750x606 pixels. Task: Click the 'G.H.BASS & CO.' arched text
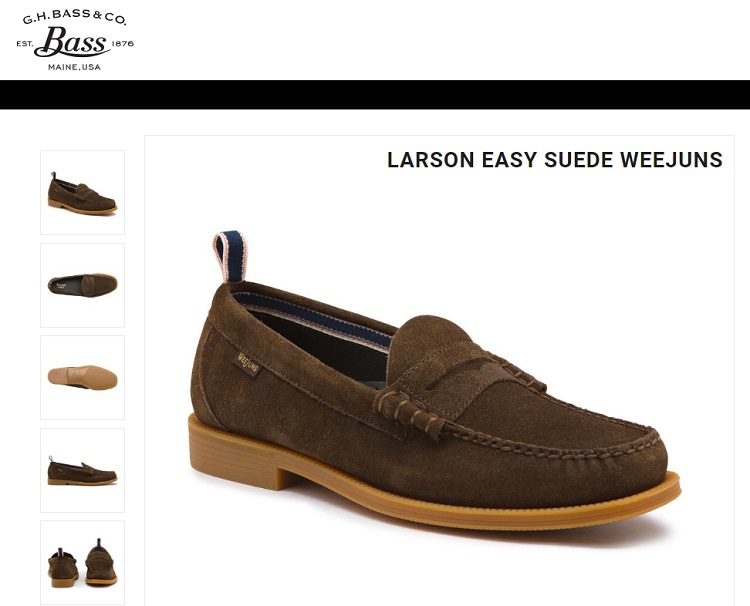click(x=74, y=17)
